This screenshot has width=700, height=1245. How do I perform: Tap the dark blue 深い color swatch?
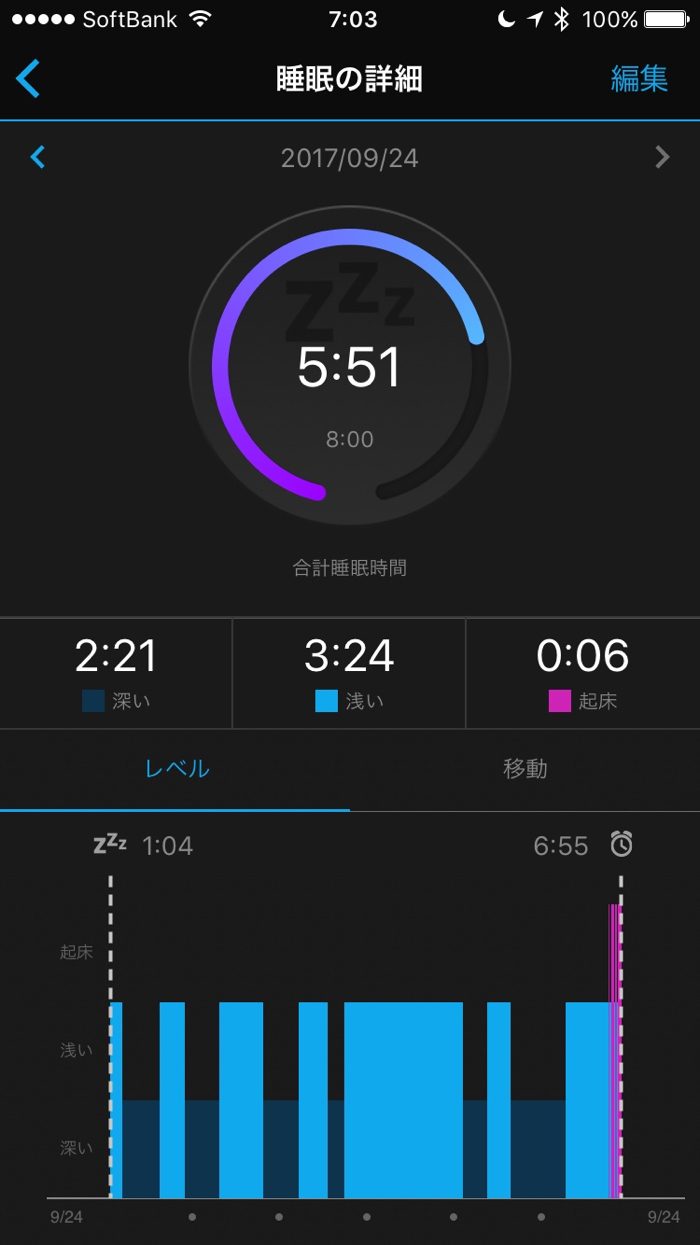point(93,701)
